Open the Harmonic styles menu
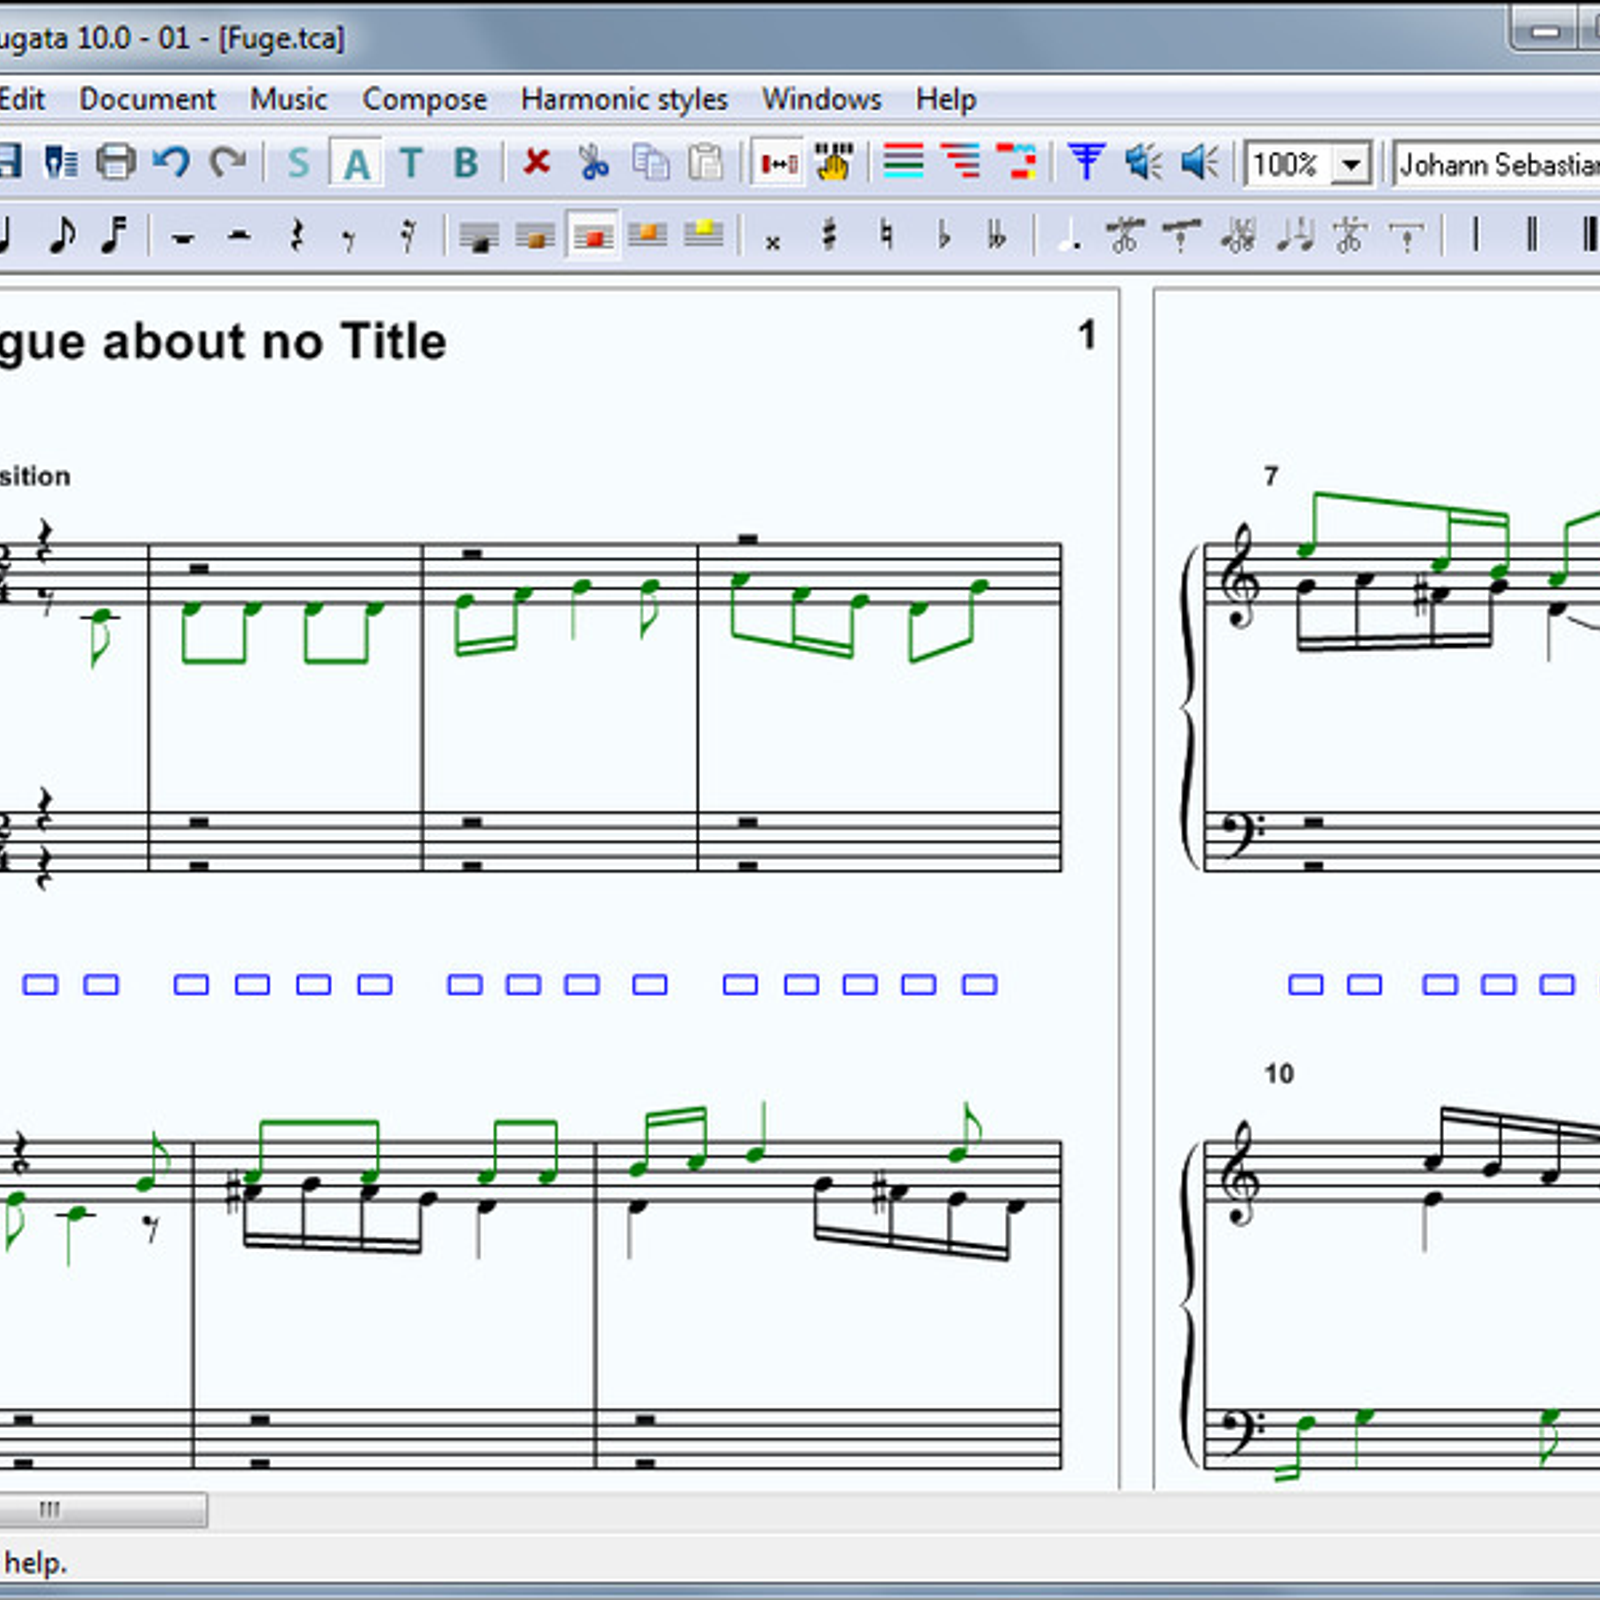 [x=624, y=100]
